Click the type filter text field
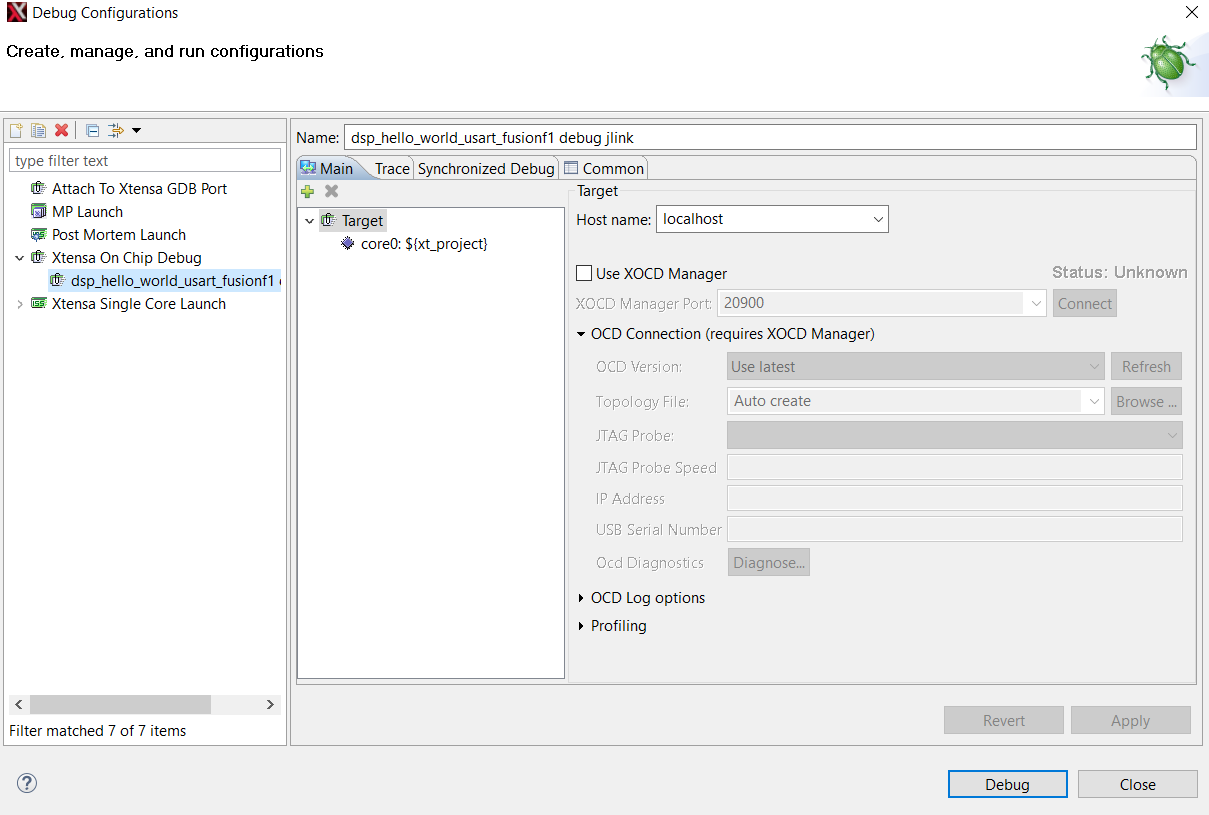The image size is (1209, 815). tap(145, 161)
